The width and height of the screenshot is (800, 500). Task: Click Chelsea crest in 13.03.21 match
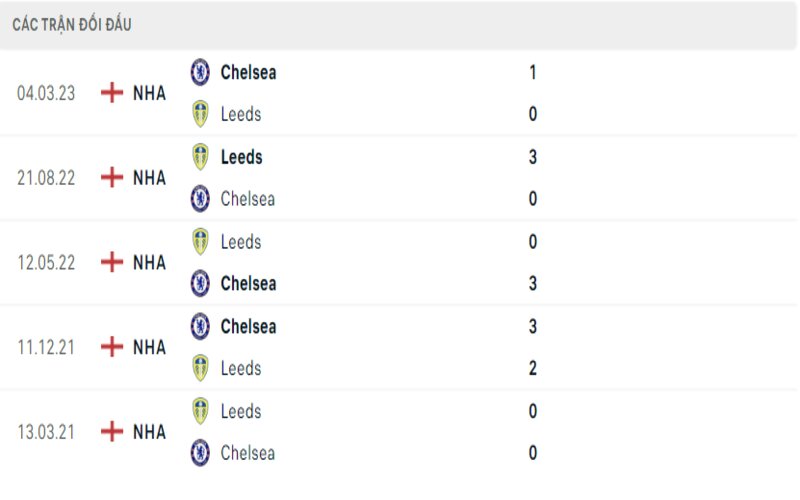click(200, 453)
